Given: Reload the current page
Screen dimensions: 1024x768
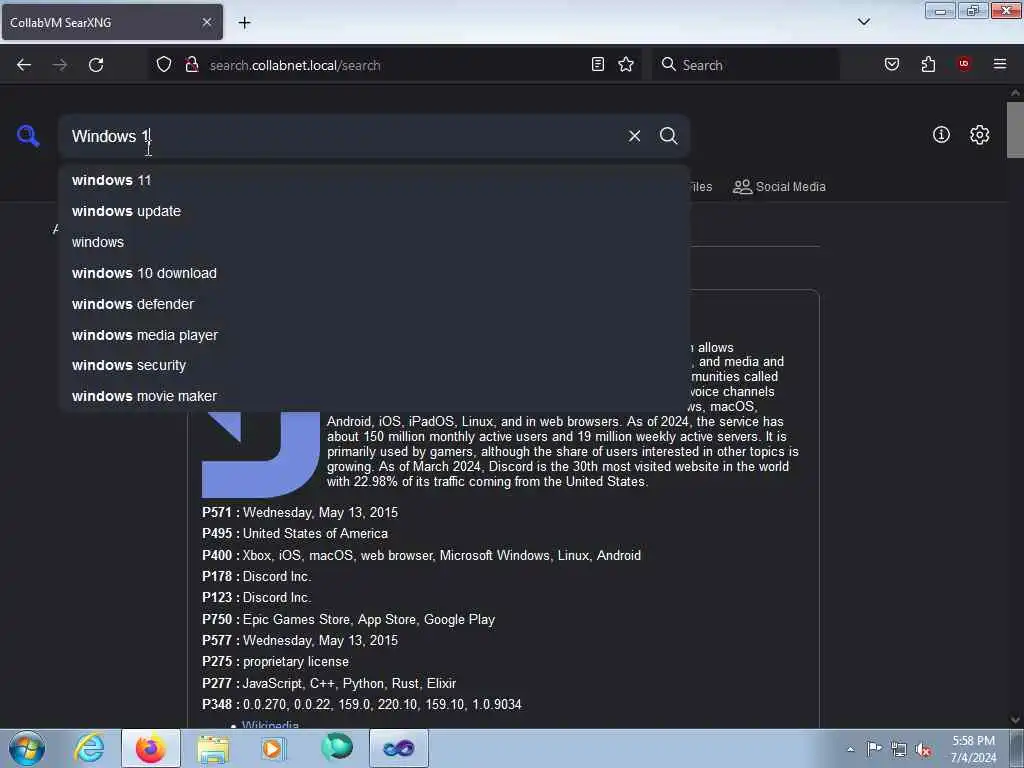Looking at the screenshot, I should 96,65.
